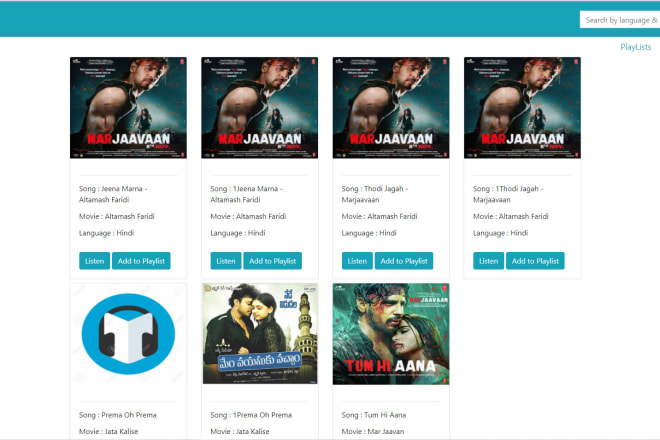The height and width of the screenshot is (440, 660).
Task: Select 'Language : Hindi' in Thodi Jagah card
Action: [x=369, y=233]
